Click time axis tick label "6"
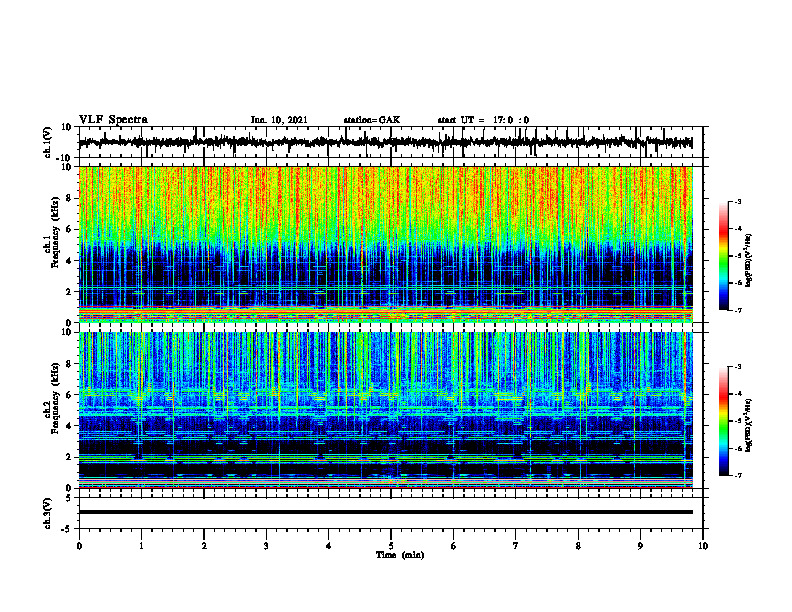This screenshot has height=612, width=792. 454,546
